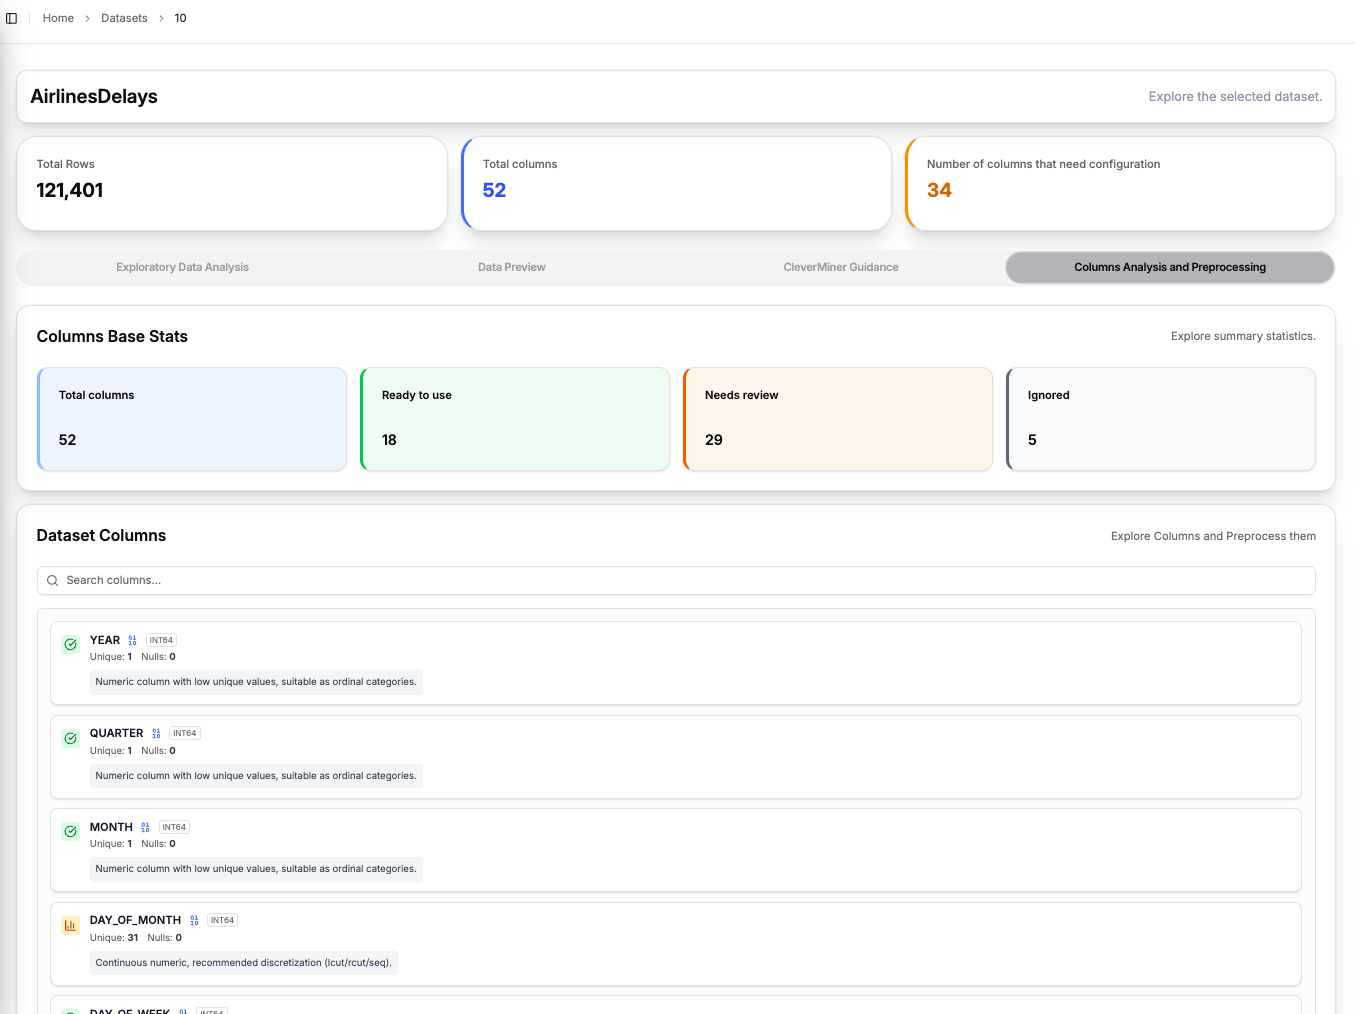This screenshot has width=1355, height=1014.
Task: Switch to the Data Preview tab
Action: click(512, 267)
